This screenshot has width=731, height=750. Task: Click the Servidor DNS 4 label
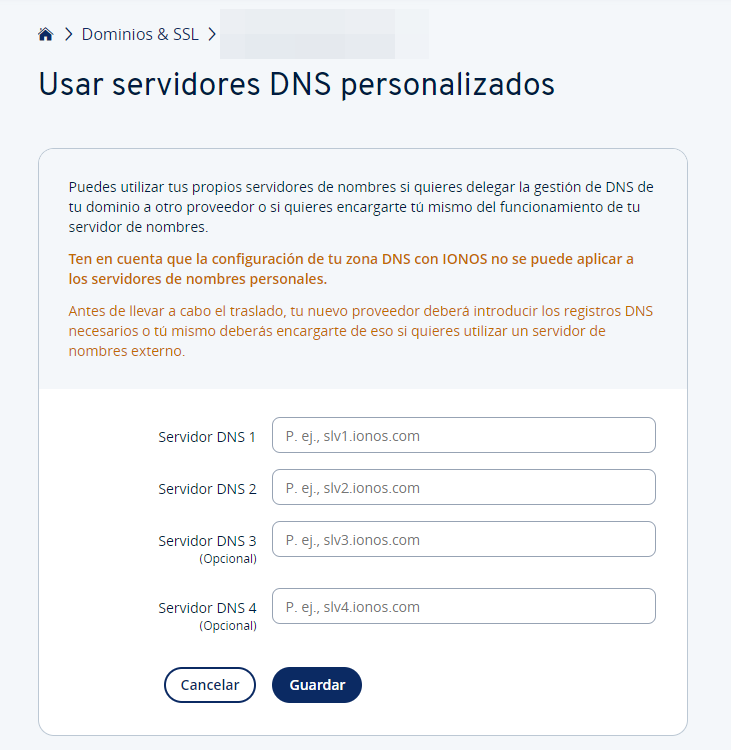click(207, 608)
